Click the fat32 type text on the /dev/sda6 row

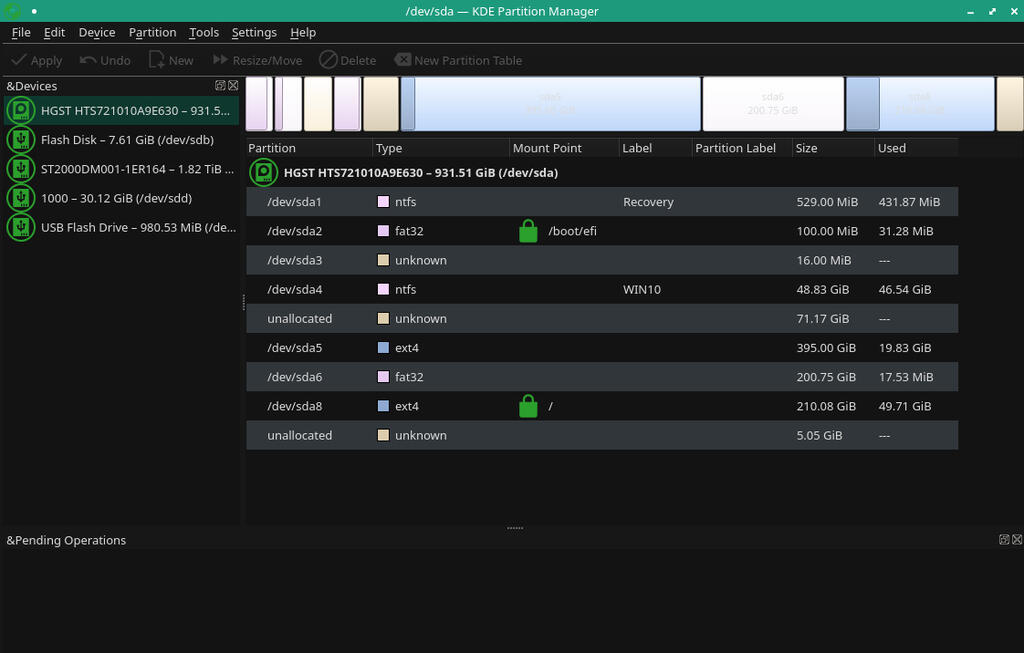tap(409, 377)
